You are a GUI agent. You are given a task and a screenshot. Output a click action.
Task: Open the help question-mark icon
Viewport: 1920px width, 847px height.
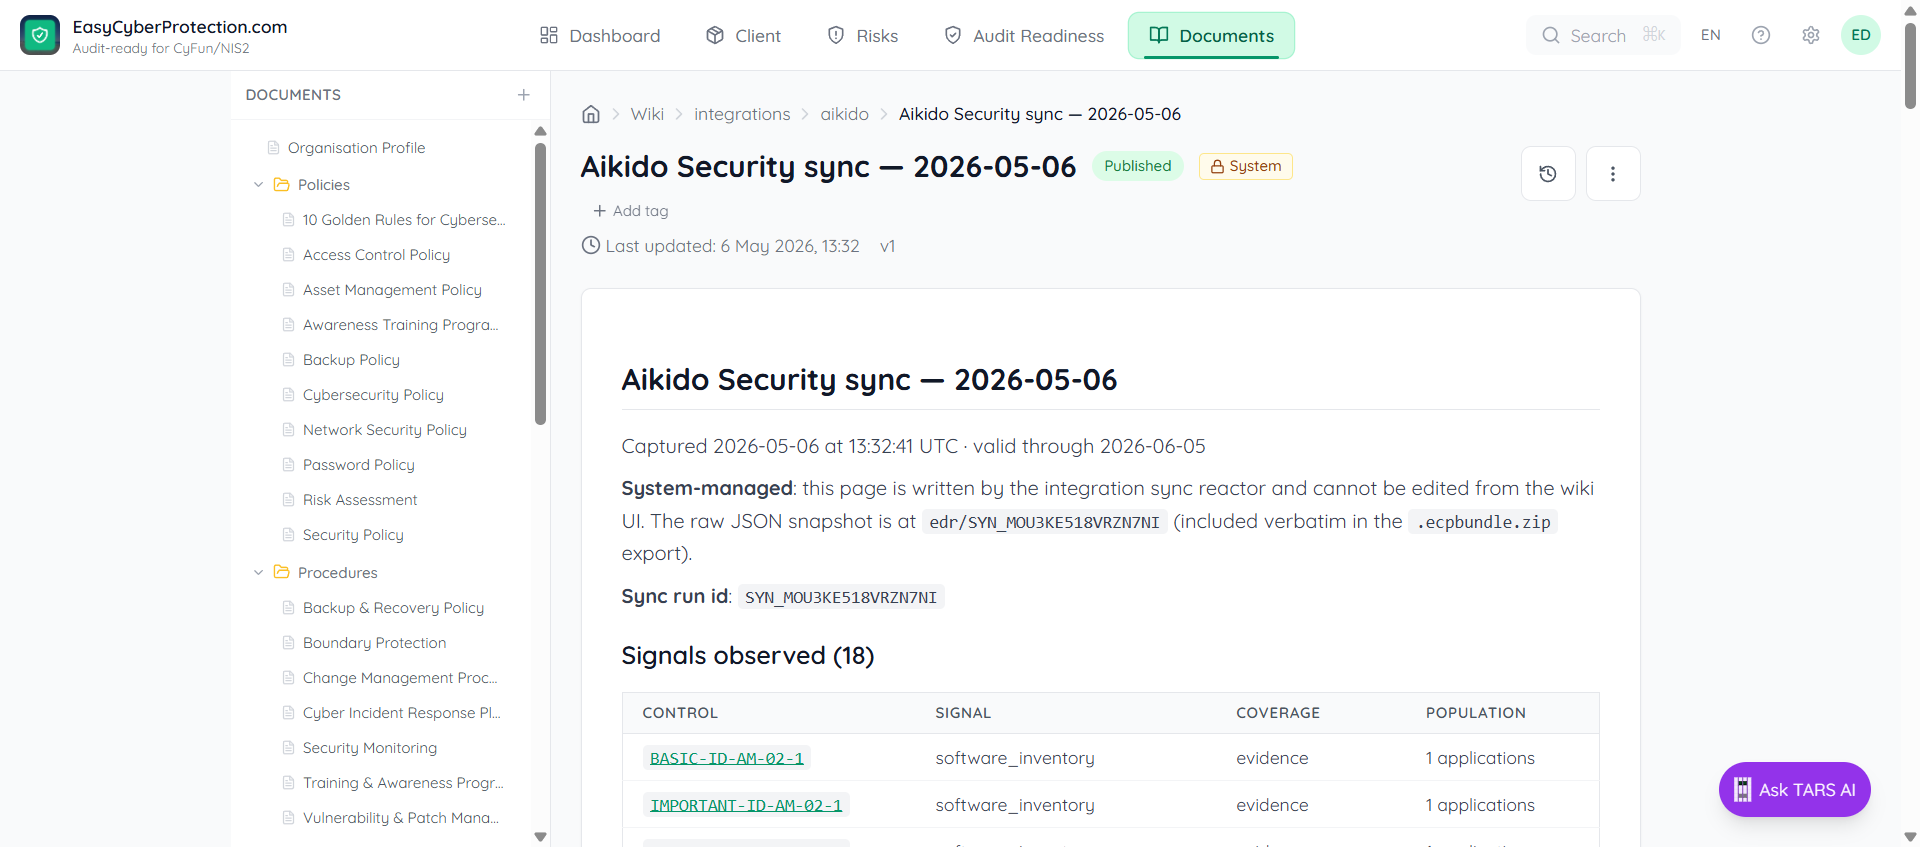pos(1761,35)
